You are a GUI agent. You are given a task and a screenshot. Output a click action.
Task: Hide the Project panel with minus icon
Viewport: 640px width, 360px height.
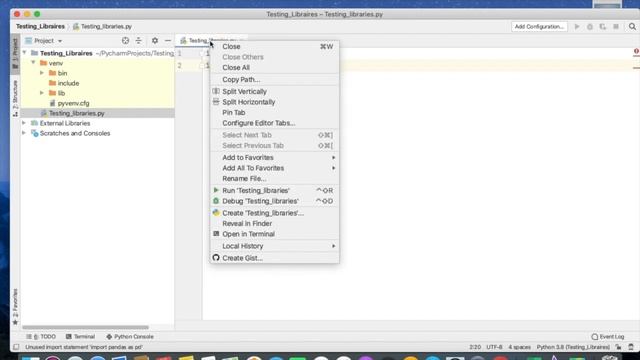(x=168, y=40)
